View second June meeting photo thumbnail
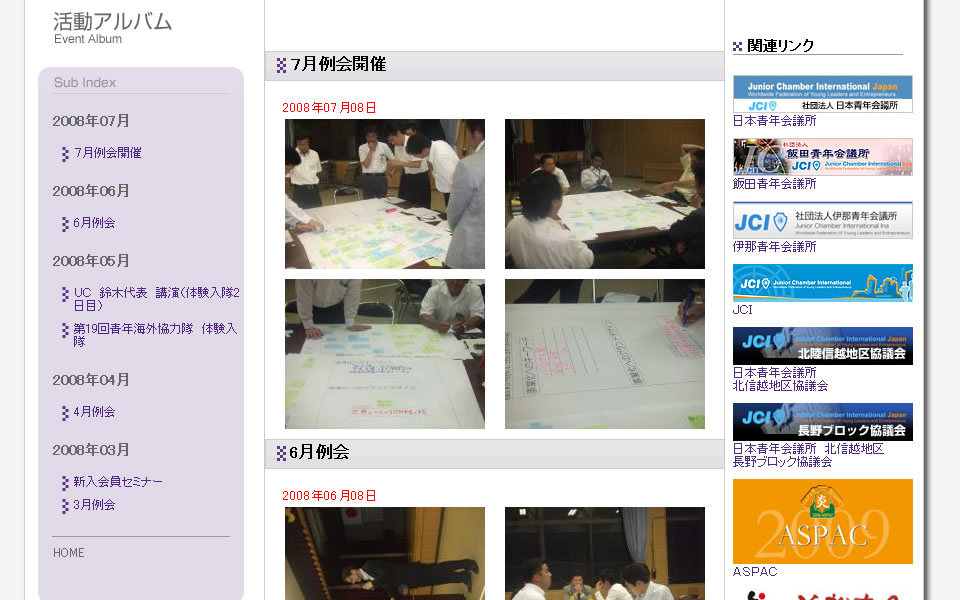Screen dimensions: 960x600 click(x=605, y=553)
